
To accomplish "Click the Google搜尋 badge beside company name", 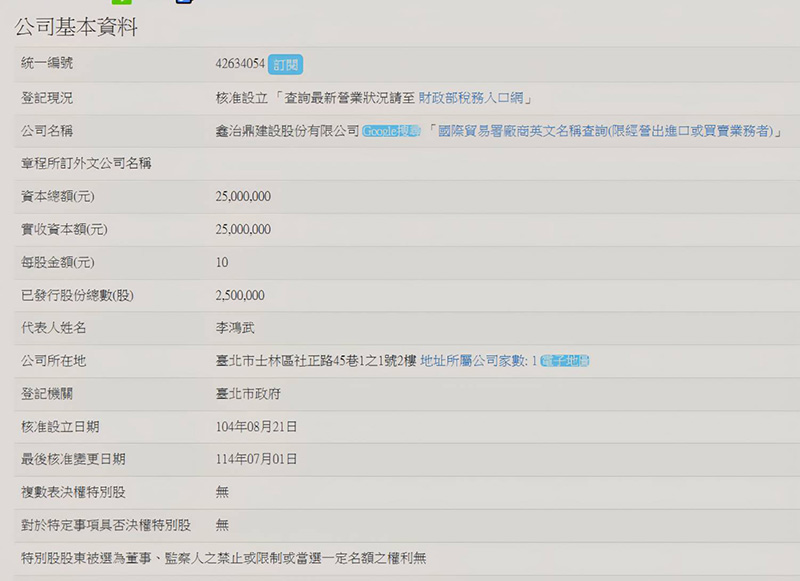I will tap(391, 131).
